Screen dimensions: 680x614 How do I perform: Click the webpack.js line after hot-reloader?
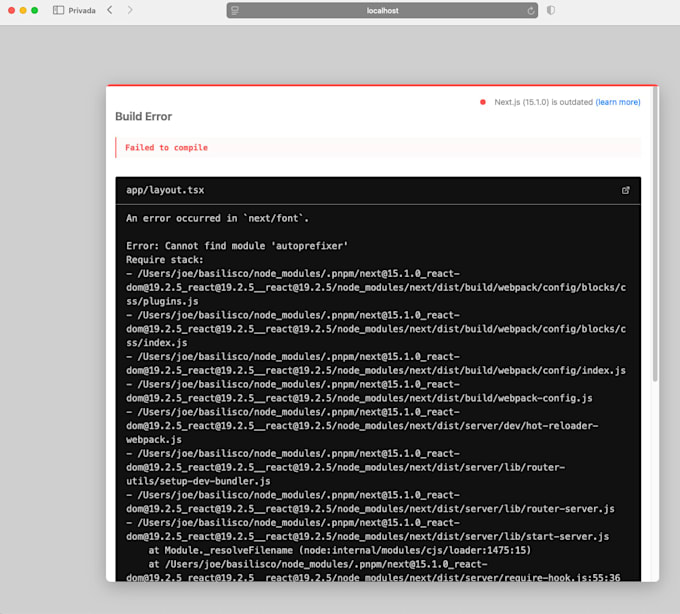click(x=154, y=440)
